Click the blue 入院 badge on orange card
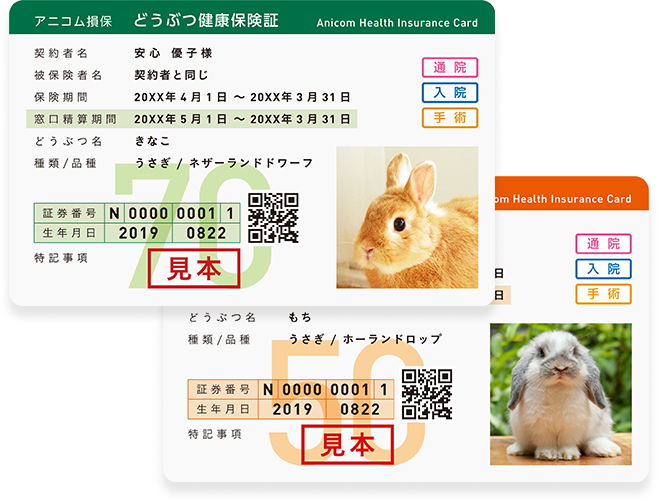Screen dimensions: 658x502 603,269
